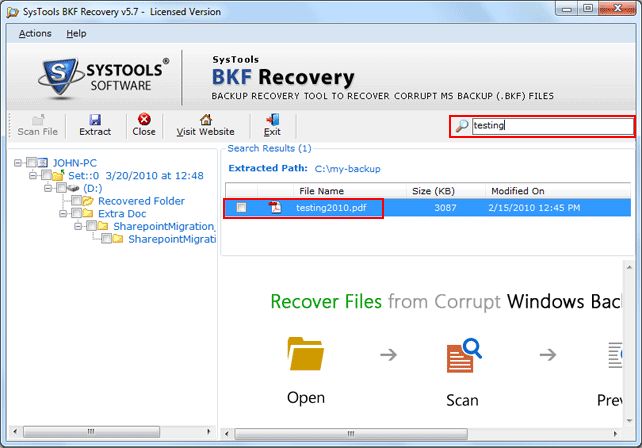
Task: Check the JOHN-PC tree checkbox
Action: pyautogui.click(x=31, y=163)
